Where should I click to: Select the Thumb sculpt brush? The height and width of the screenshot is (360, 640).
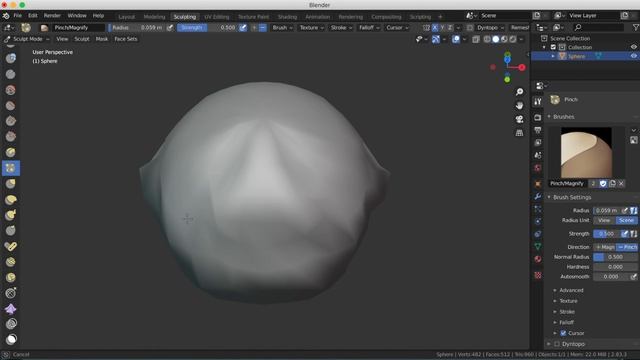pyautogui.click(x=11, y=230)
